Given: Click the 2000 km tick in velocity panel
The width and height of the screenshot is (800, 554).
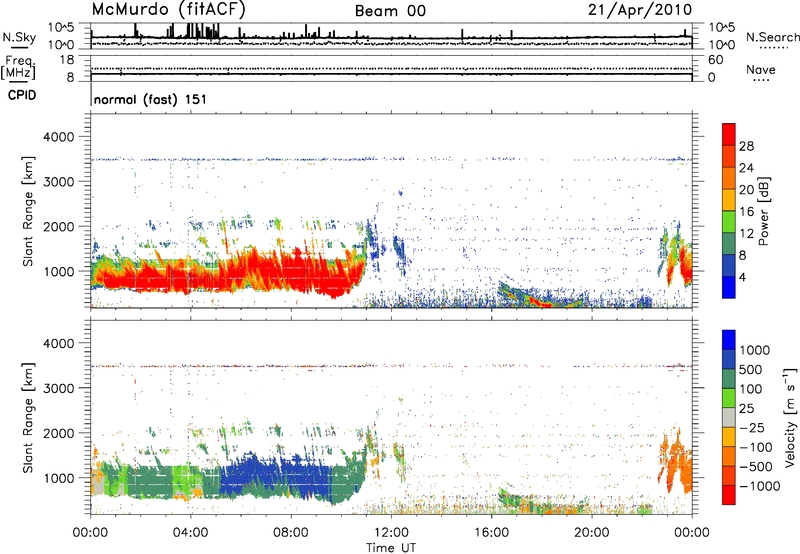Looking at the screenshot, I should (59, 433).
